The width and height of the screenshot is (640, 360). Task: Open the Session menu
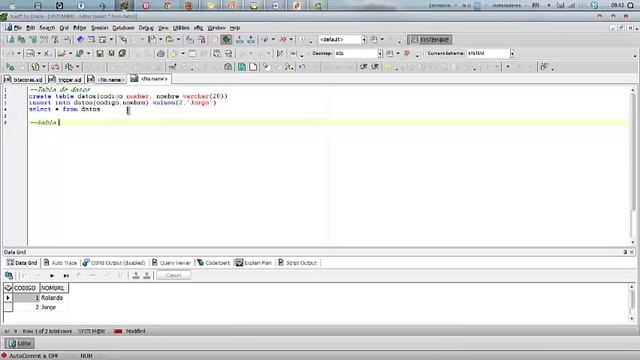coord(99,28)
